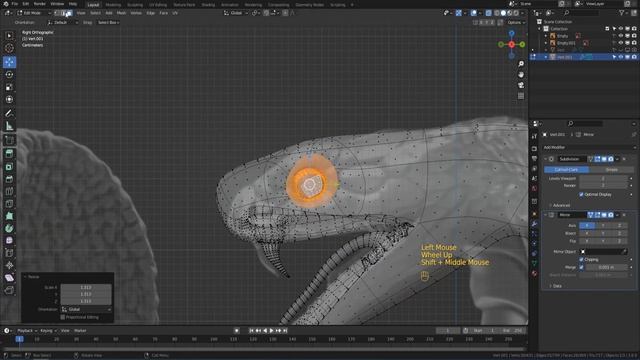Open the File menu
The image size is (640, 360).
point(15,4)
